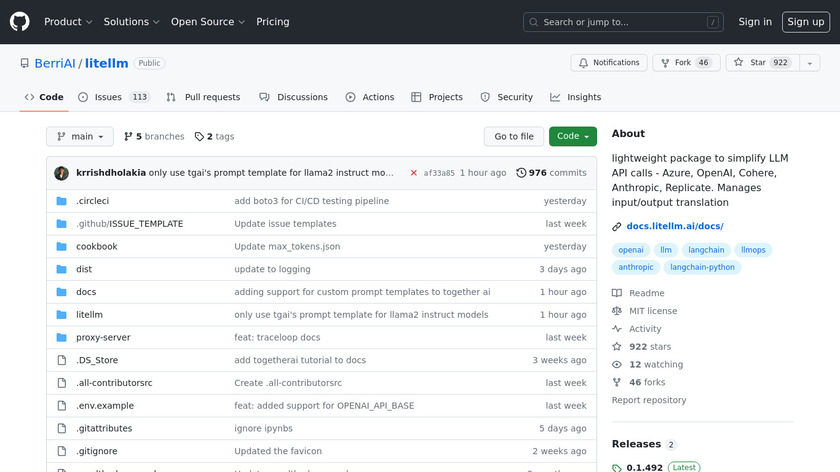Screen dimensions: 840x472
Task: Click the anthropic topic tag
Action: [x=636, y=267]
